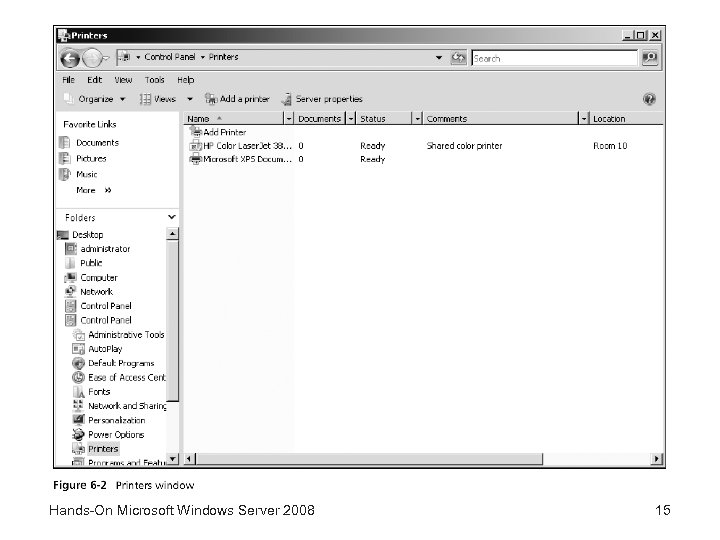Click the horizontal scrollbar left arrow
This screenshot has height=540, width=720.
tap(190, 458)
